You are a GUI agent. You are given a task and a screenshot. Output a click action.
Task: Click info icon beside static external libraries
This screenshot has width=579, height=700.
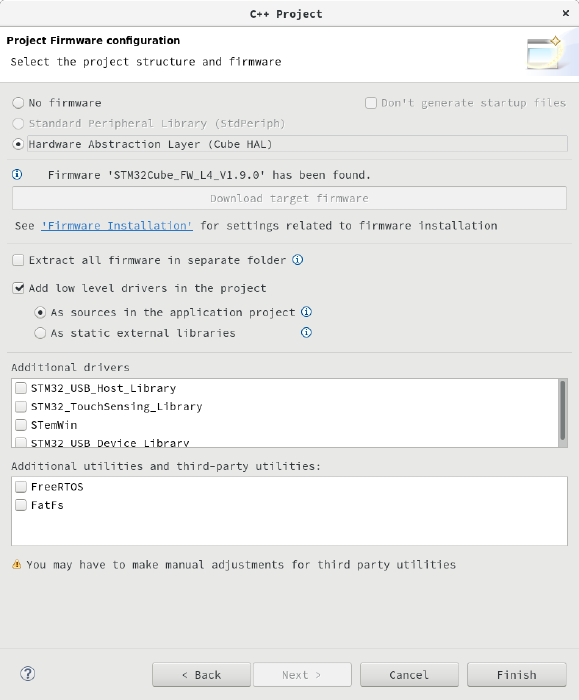[x=306, y=332]
